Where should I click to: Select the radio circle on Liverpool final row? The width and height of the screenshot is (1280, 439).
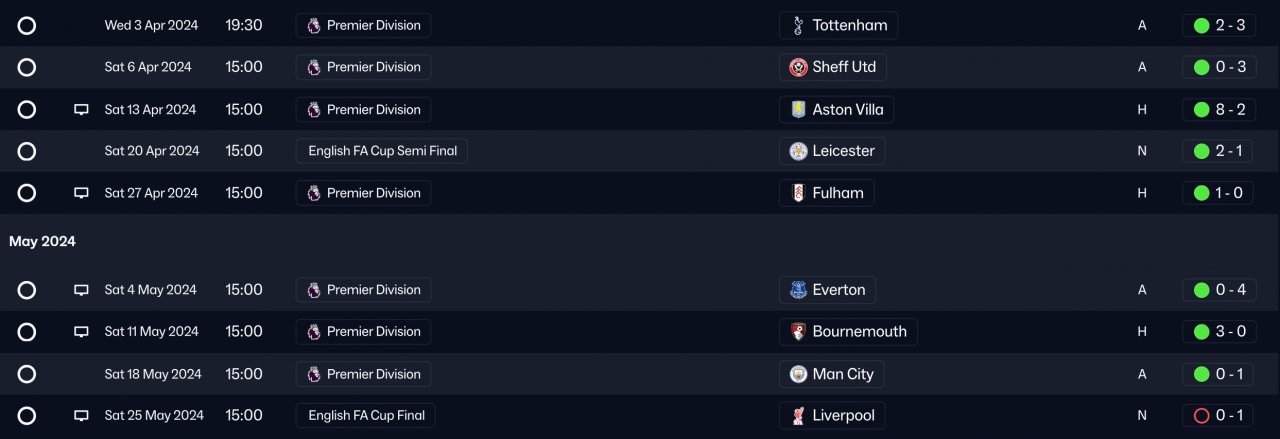click(x=27, y=416)
